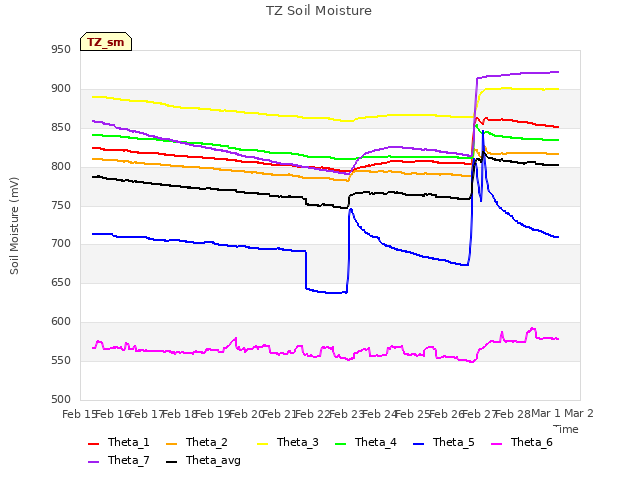The height and width of the screenshot is (480, 640).
Task: Select the Theta_6 legend label
Action: (531, 442)
